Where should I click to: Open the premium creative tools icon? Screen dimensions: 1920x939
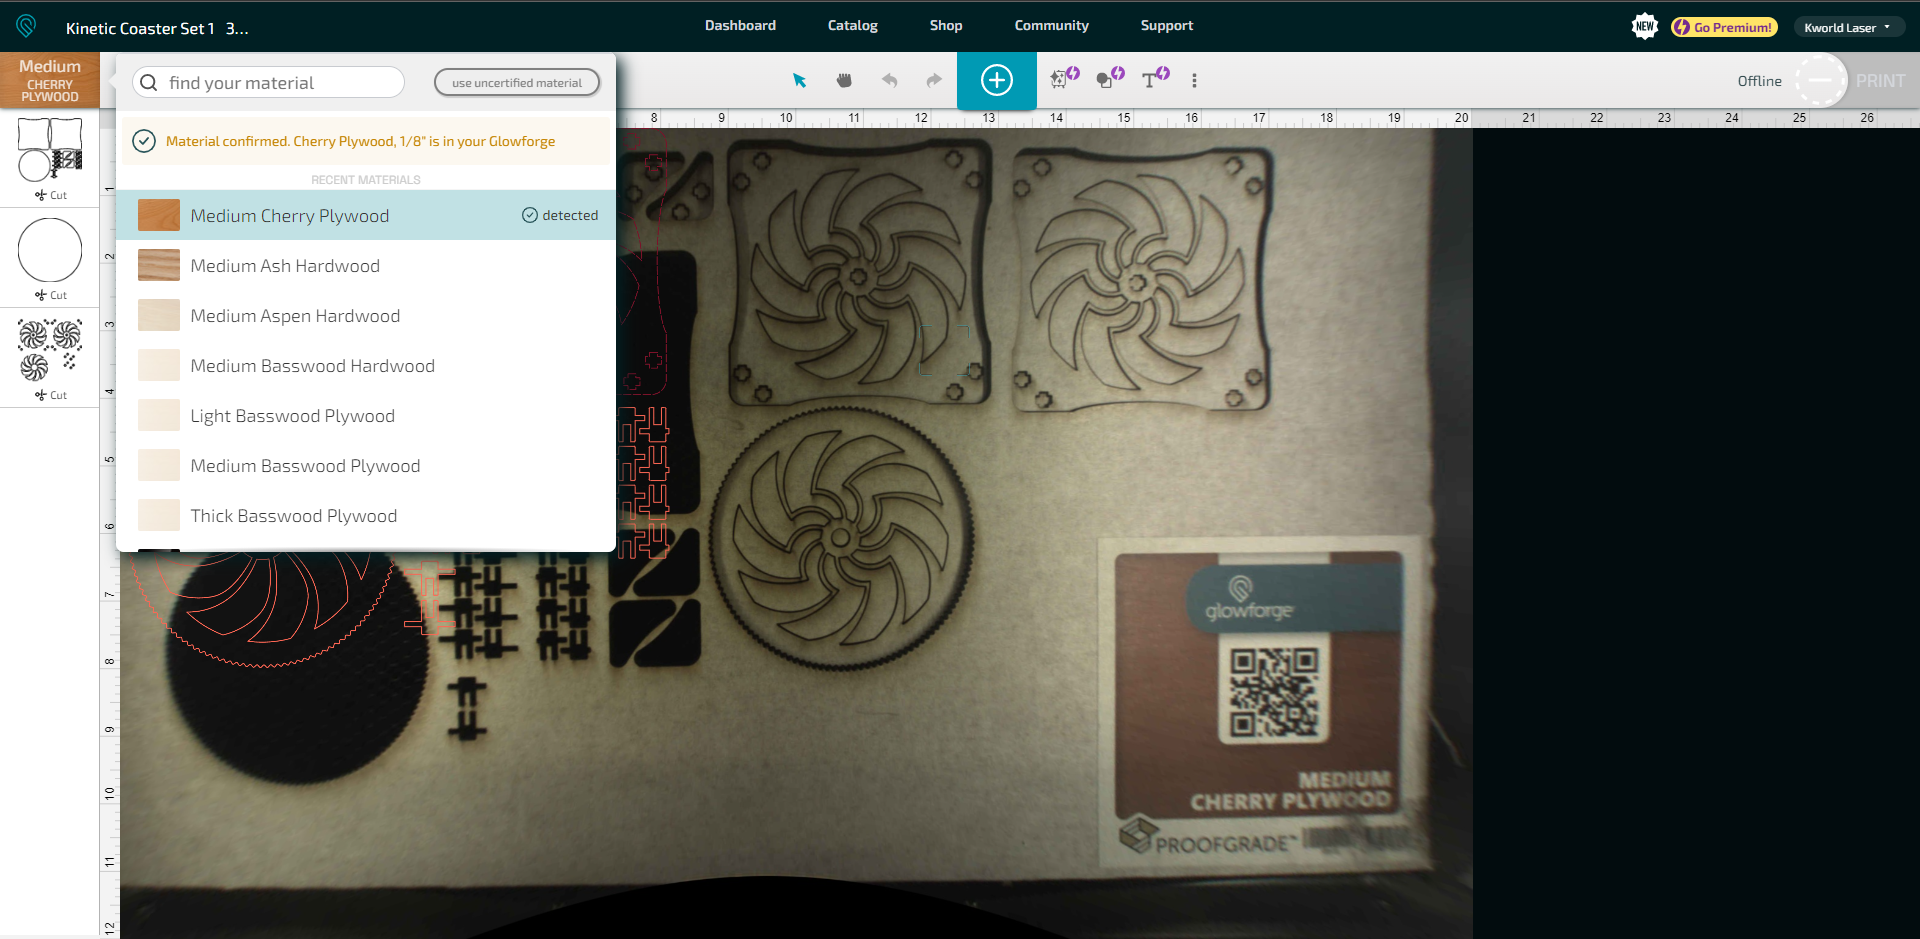[x=1062, y=80]
